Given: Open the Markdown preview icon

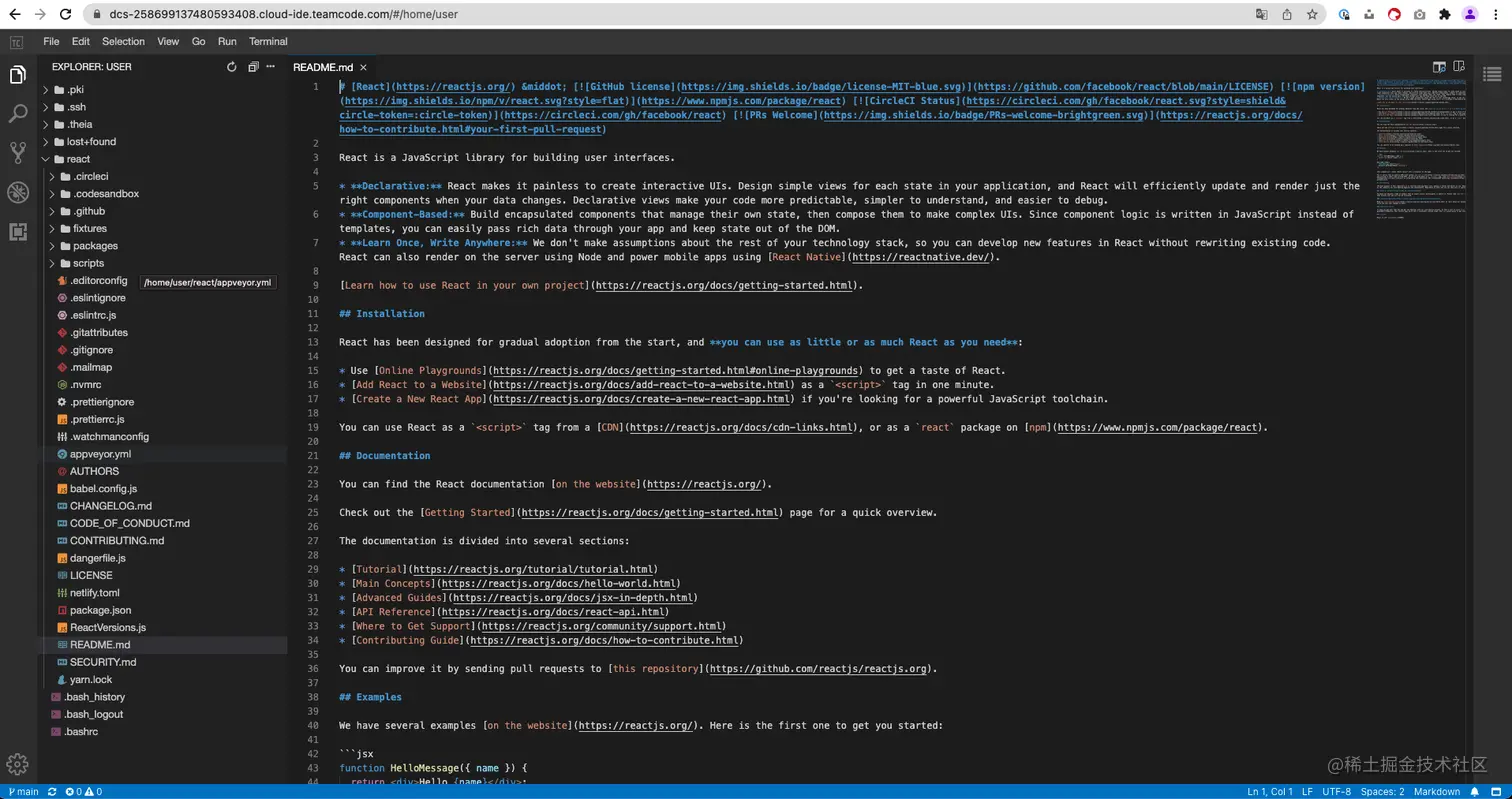Looking at the screenshot, I should click(x=1439, y=67).
